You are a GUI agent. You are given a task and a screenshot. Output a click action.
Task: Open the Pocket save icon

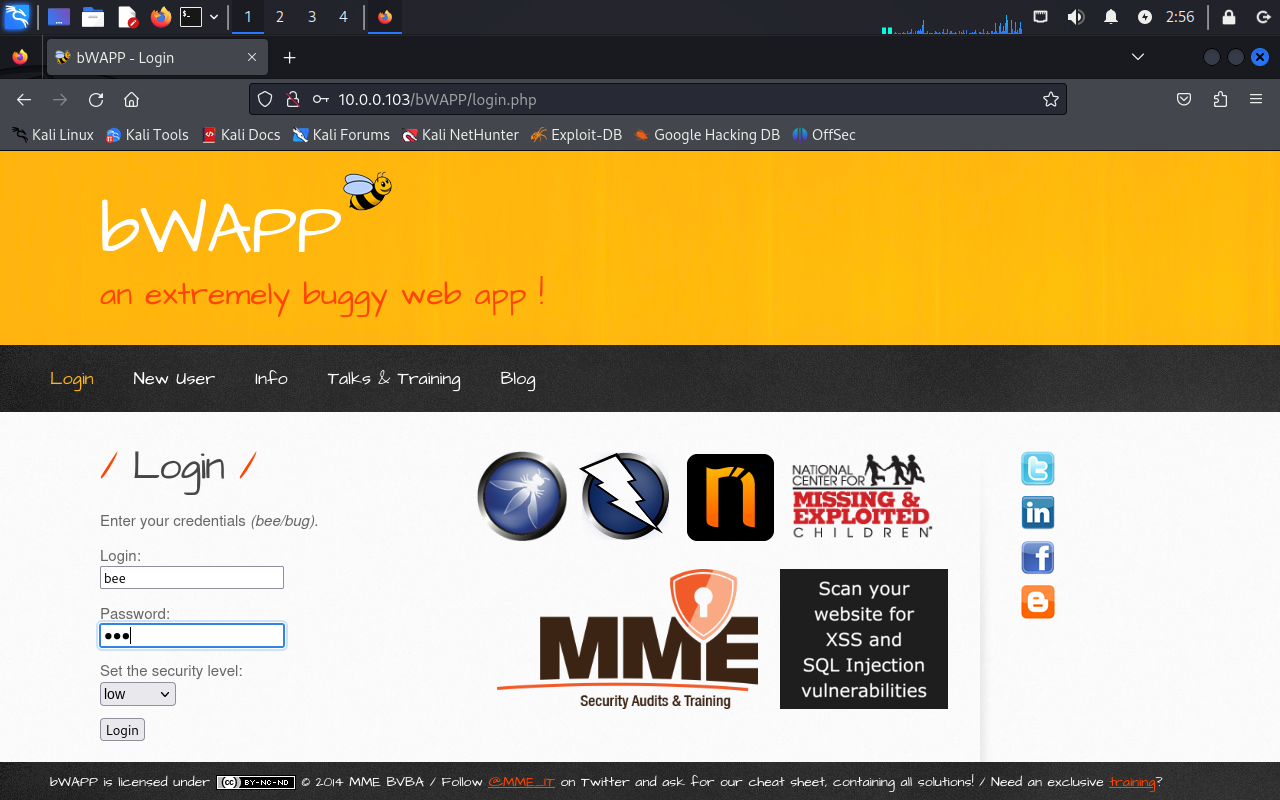point(1184,99)
